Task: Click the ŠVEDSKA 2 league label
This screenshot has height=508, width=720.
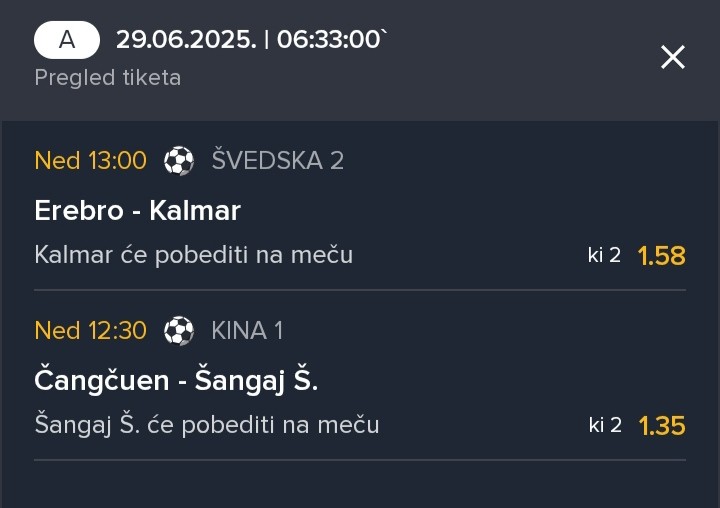Action: (278, 160)
